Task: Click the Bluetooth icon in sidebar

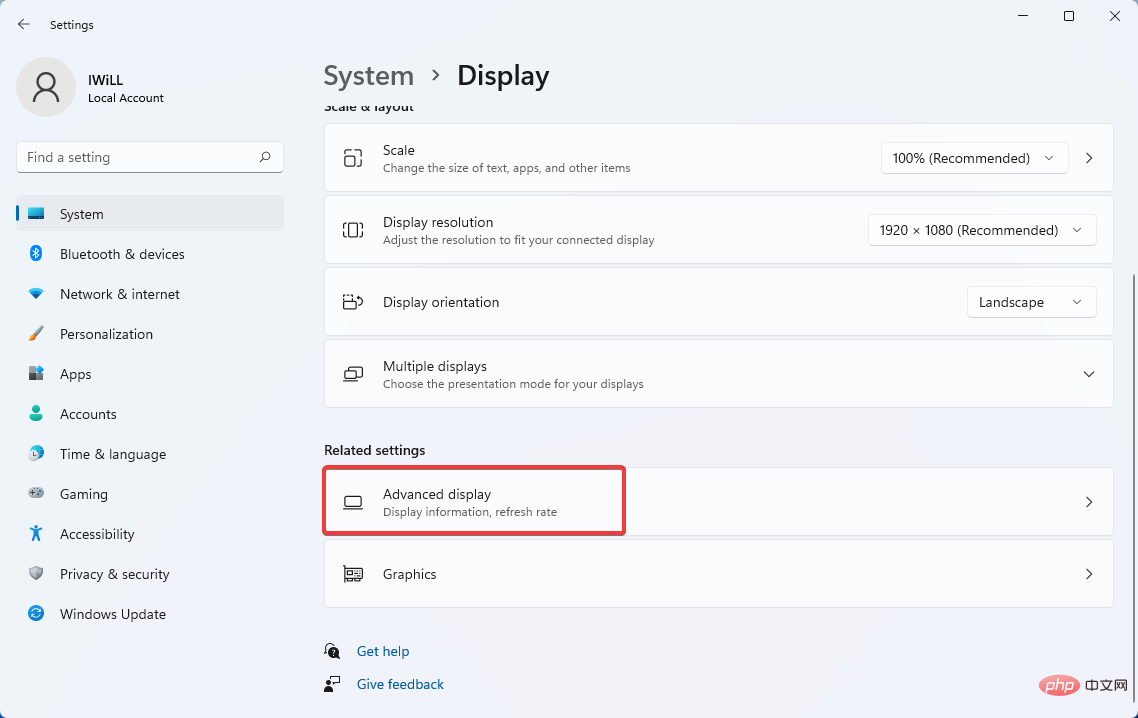Action: tap(36, 253)
